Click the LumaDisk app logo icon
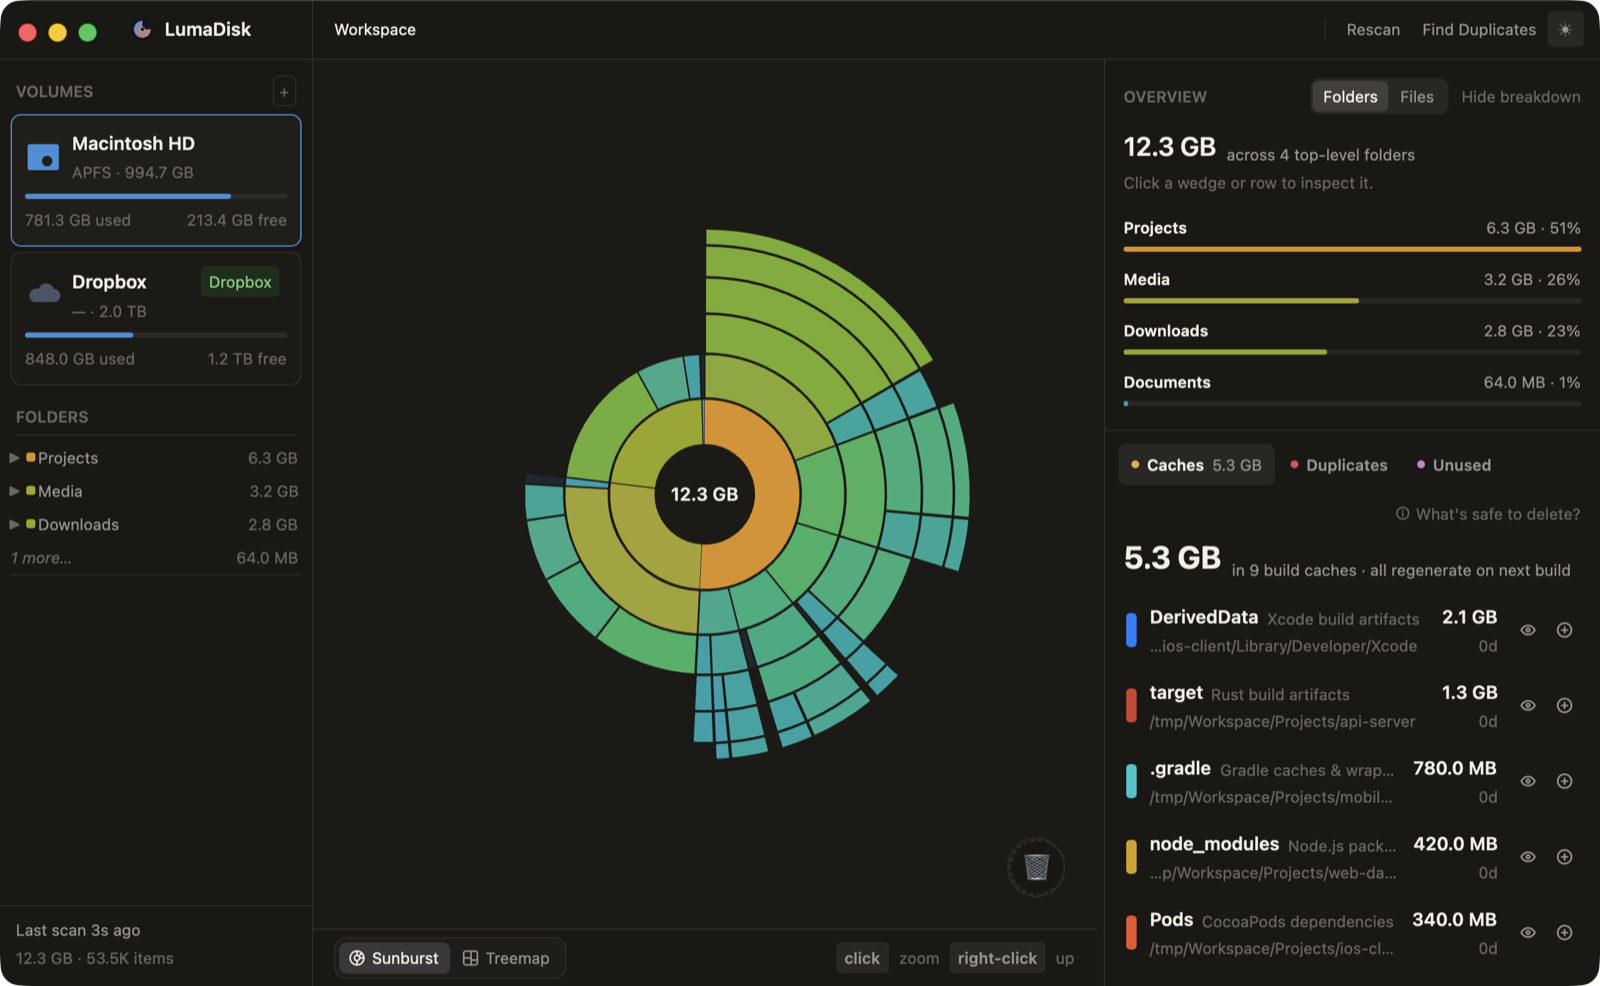Viewport: 1600px width, 986px height. pos(142,30)
